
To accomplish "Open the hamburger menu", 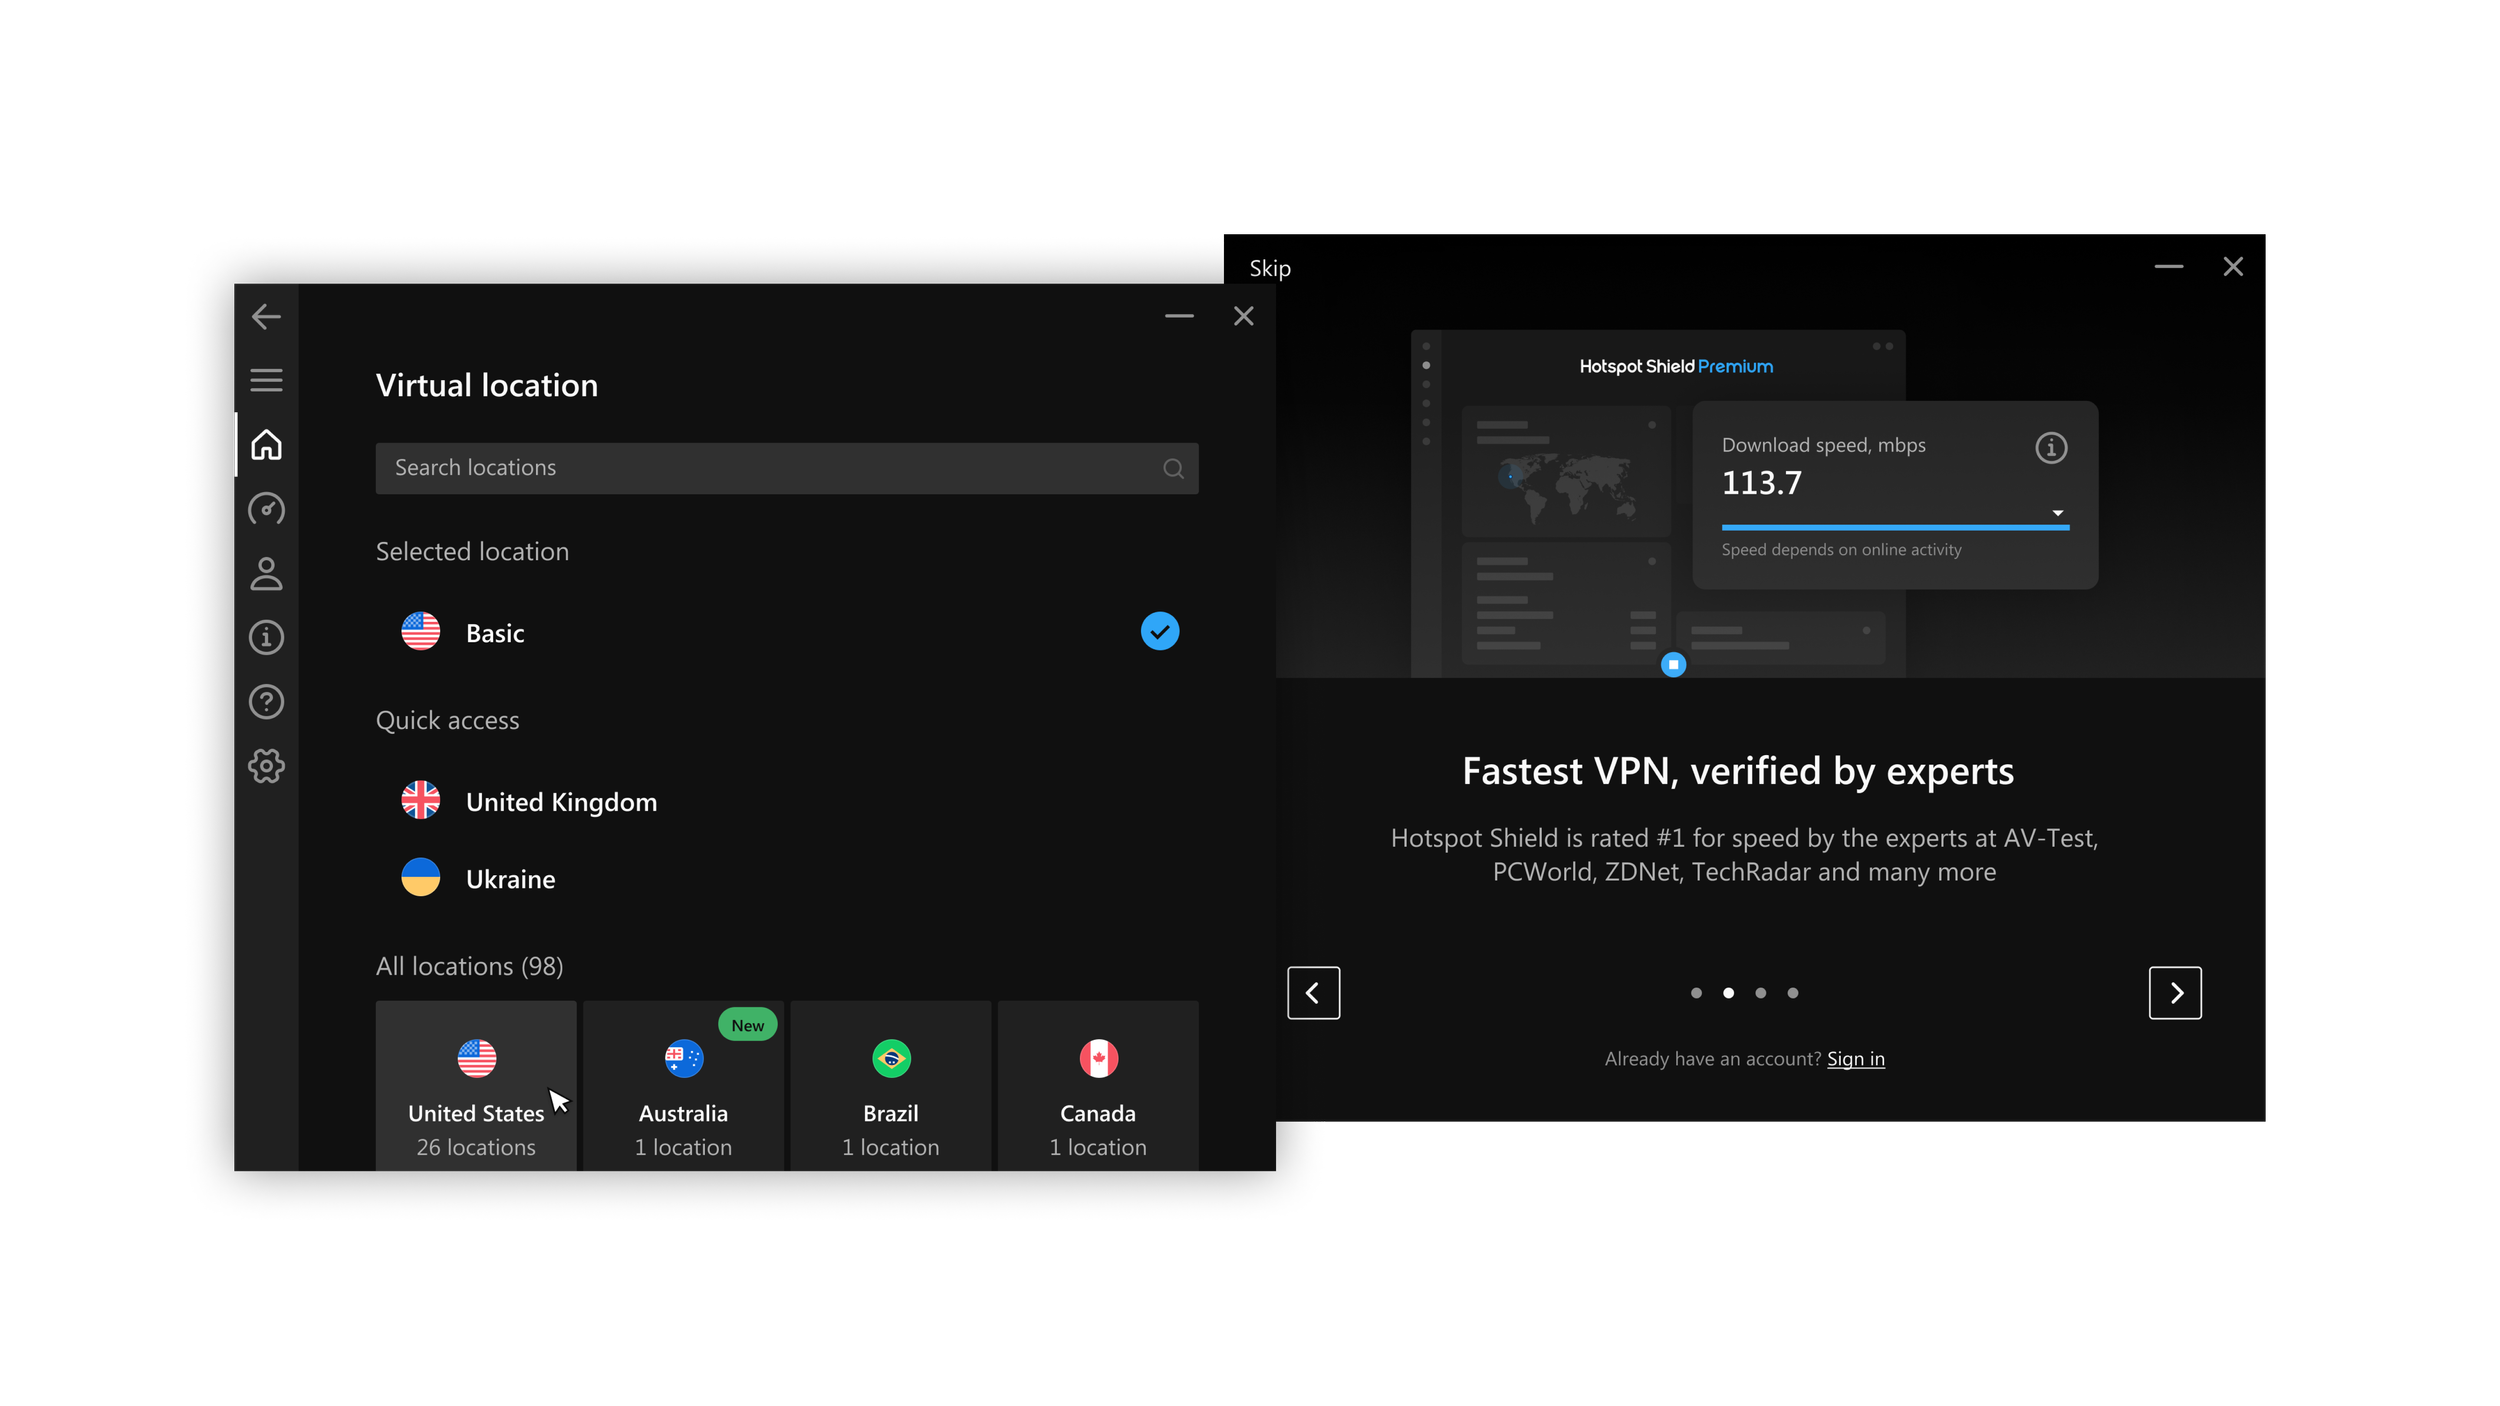I will (266, 381).
